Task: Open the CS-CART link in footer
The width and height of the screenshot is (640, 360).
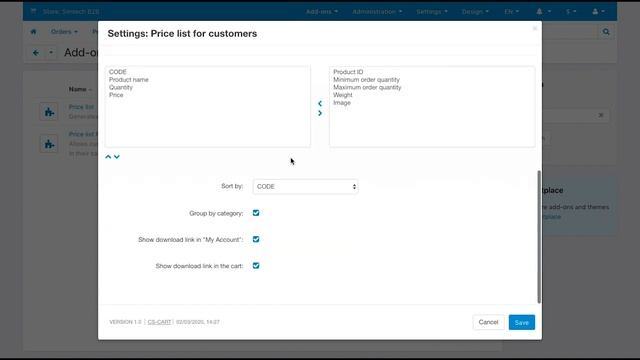Action: coord(159,322)
